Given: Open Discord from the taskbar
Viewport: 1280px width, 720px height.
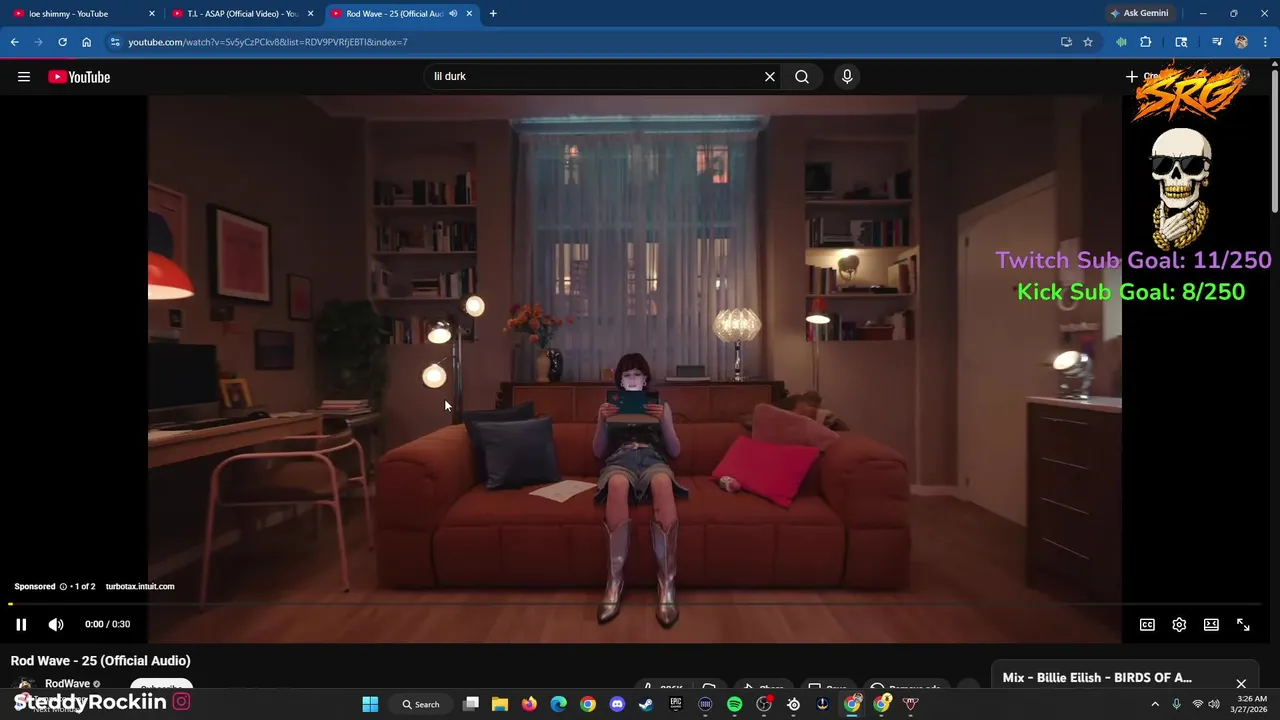Looking at the screenshot, I should (617, 704).
